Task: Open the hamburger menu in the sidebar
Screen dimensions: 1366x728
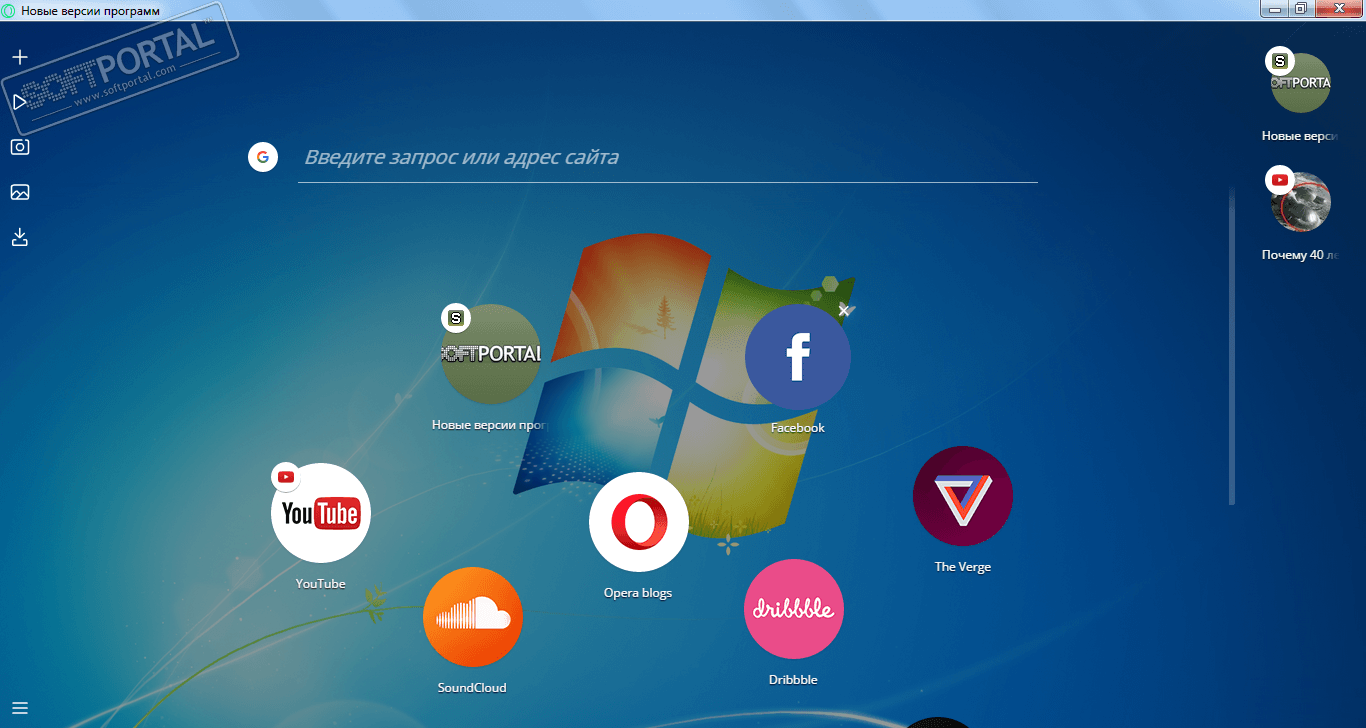Action: point(19,709)
